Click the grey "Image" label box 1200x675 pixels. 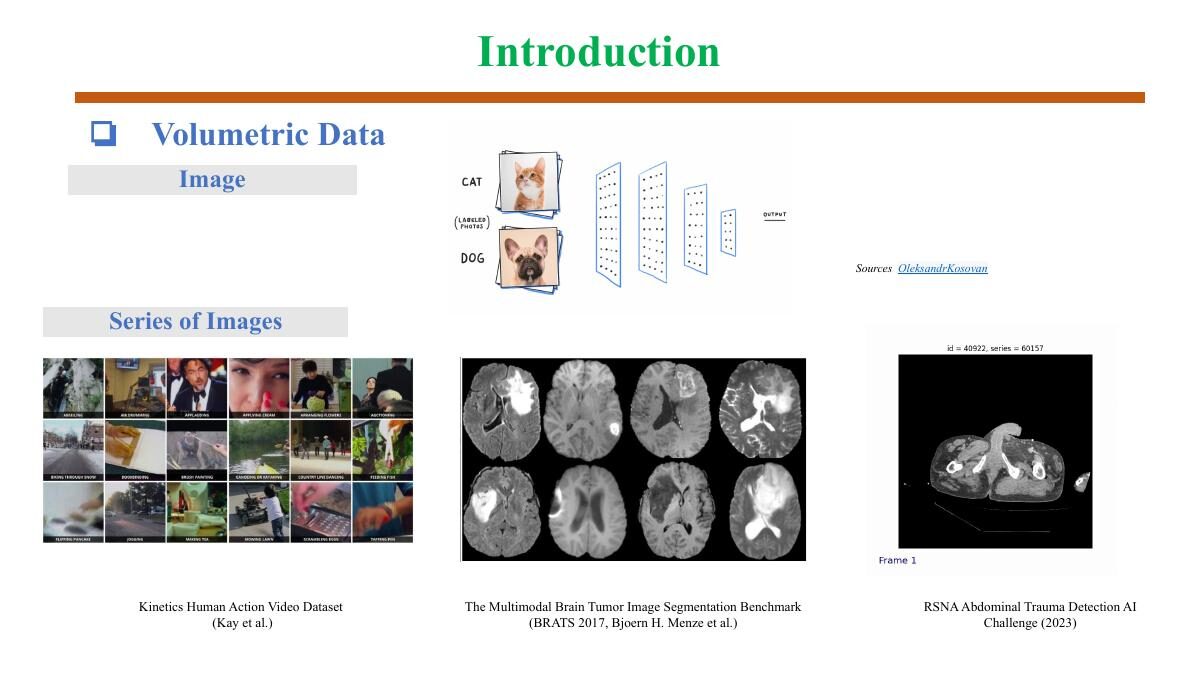[212, 180]
